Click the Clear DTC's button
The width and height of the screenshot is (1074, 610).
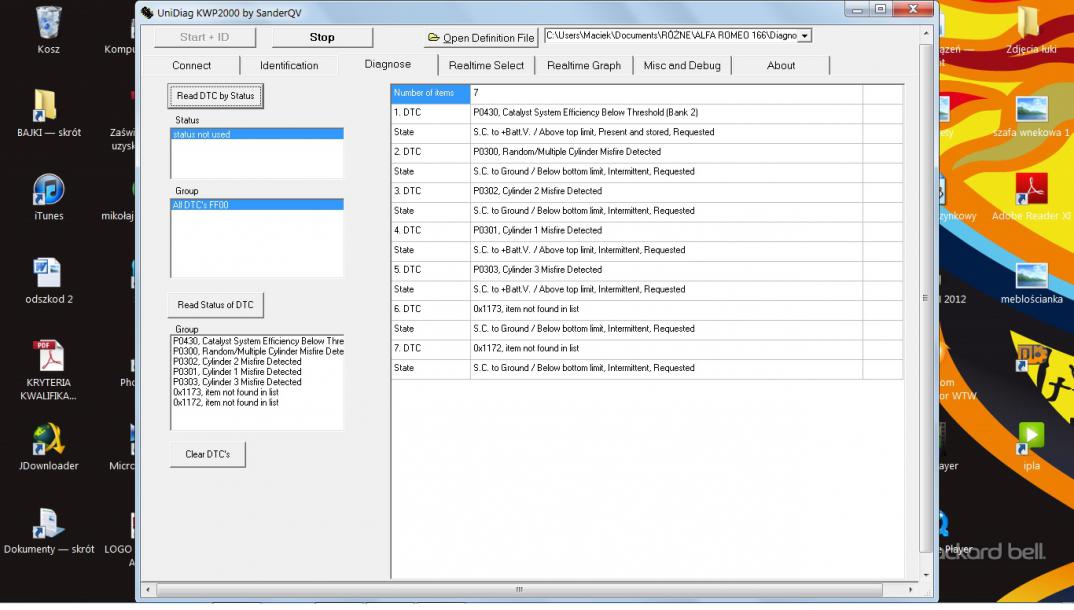[207, 455]
